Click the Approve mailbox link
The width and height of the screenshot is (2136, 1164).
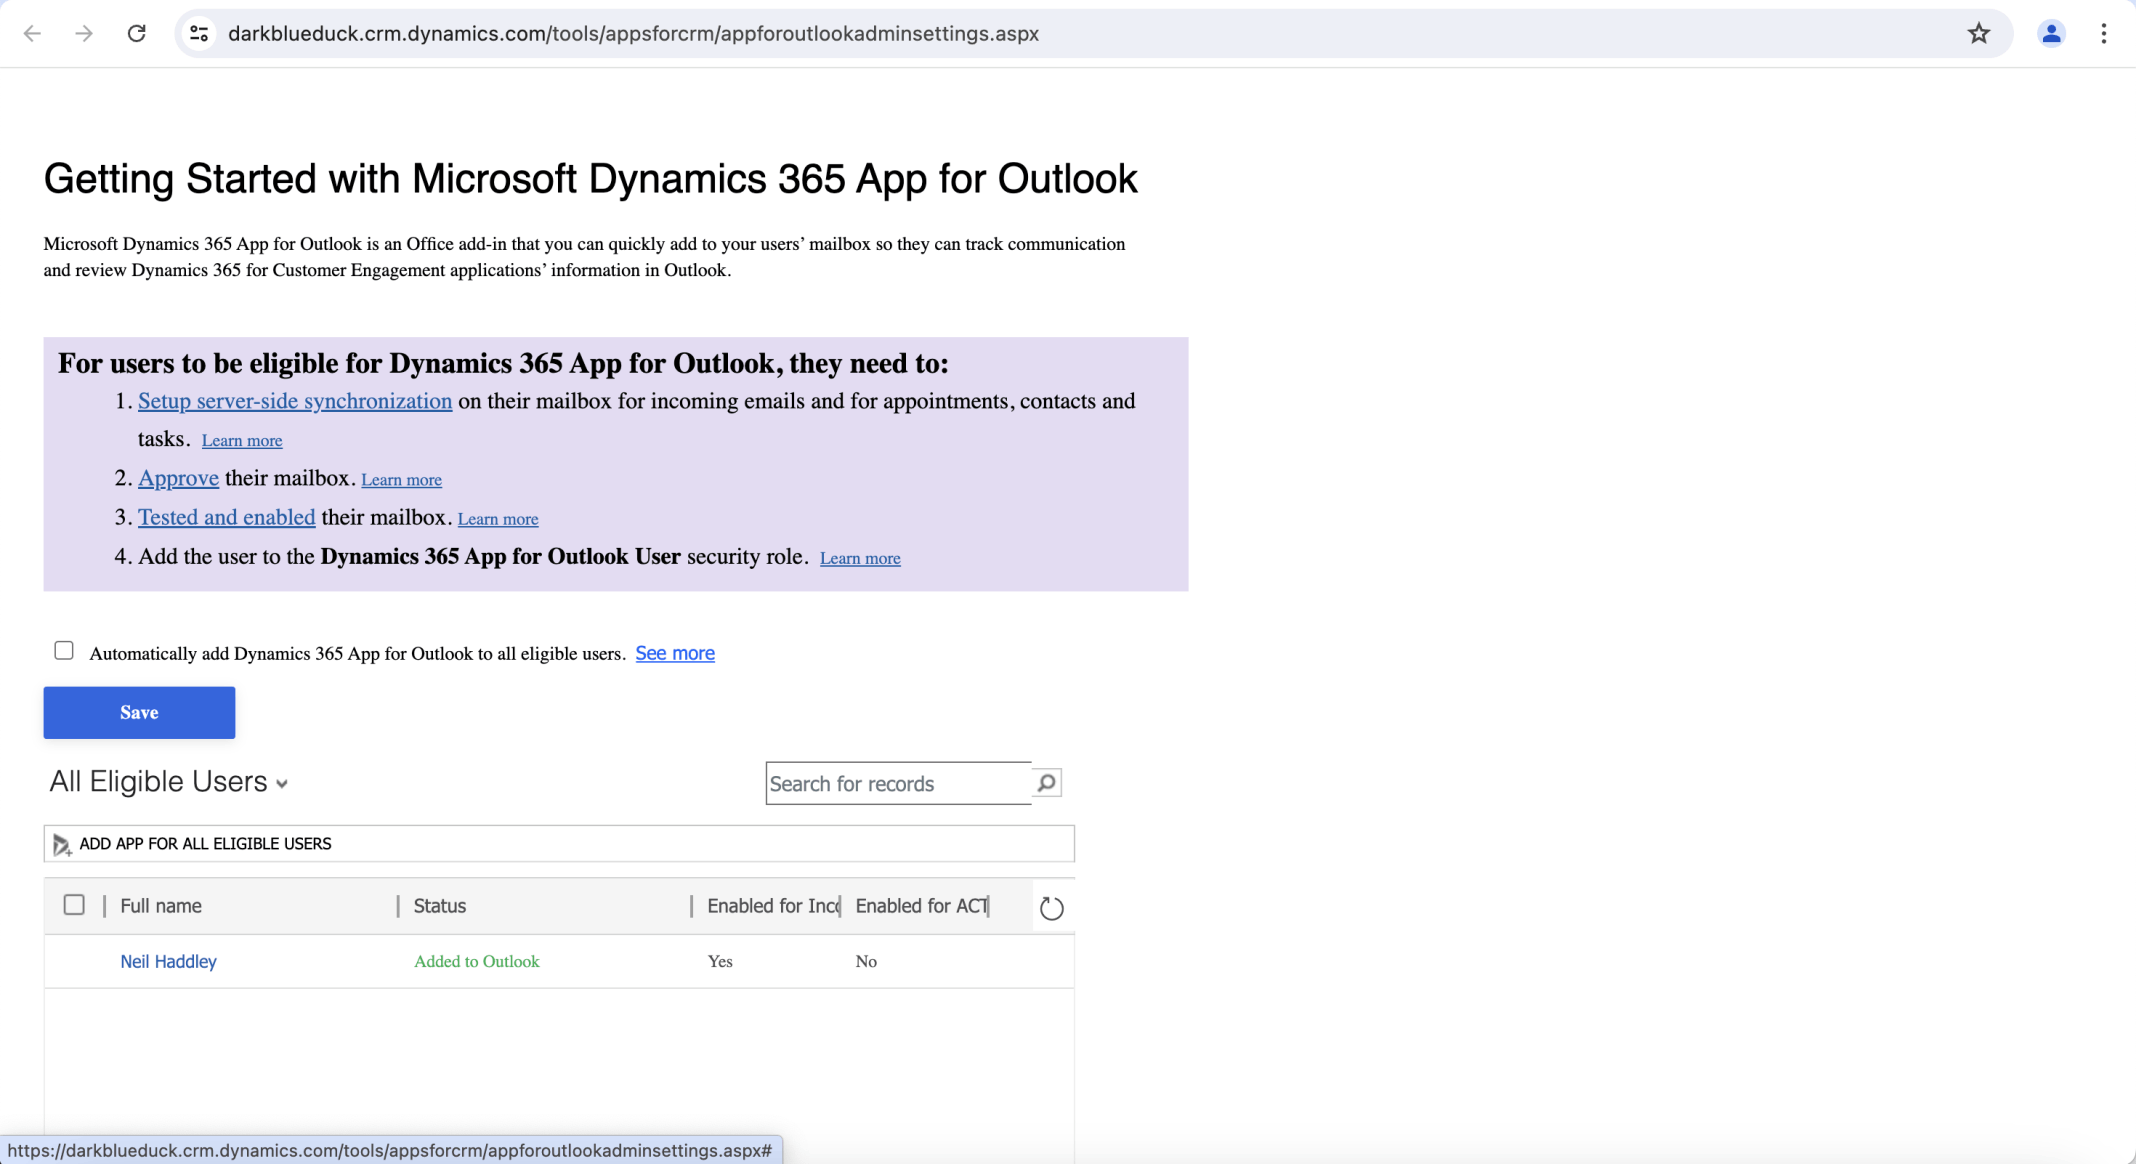pyautogui.click(x=178, y=478)
